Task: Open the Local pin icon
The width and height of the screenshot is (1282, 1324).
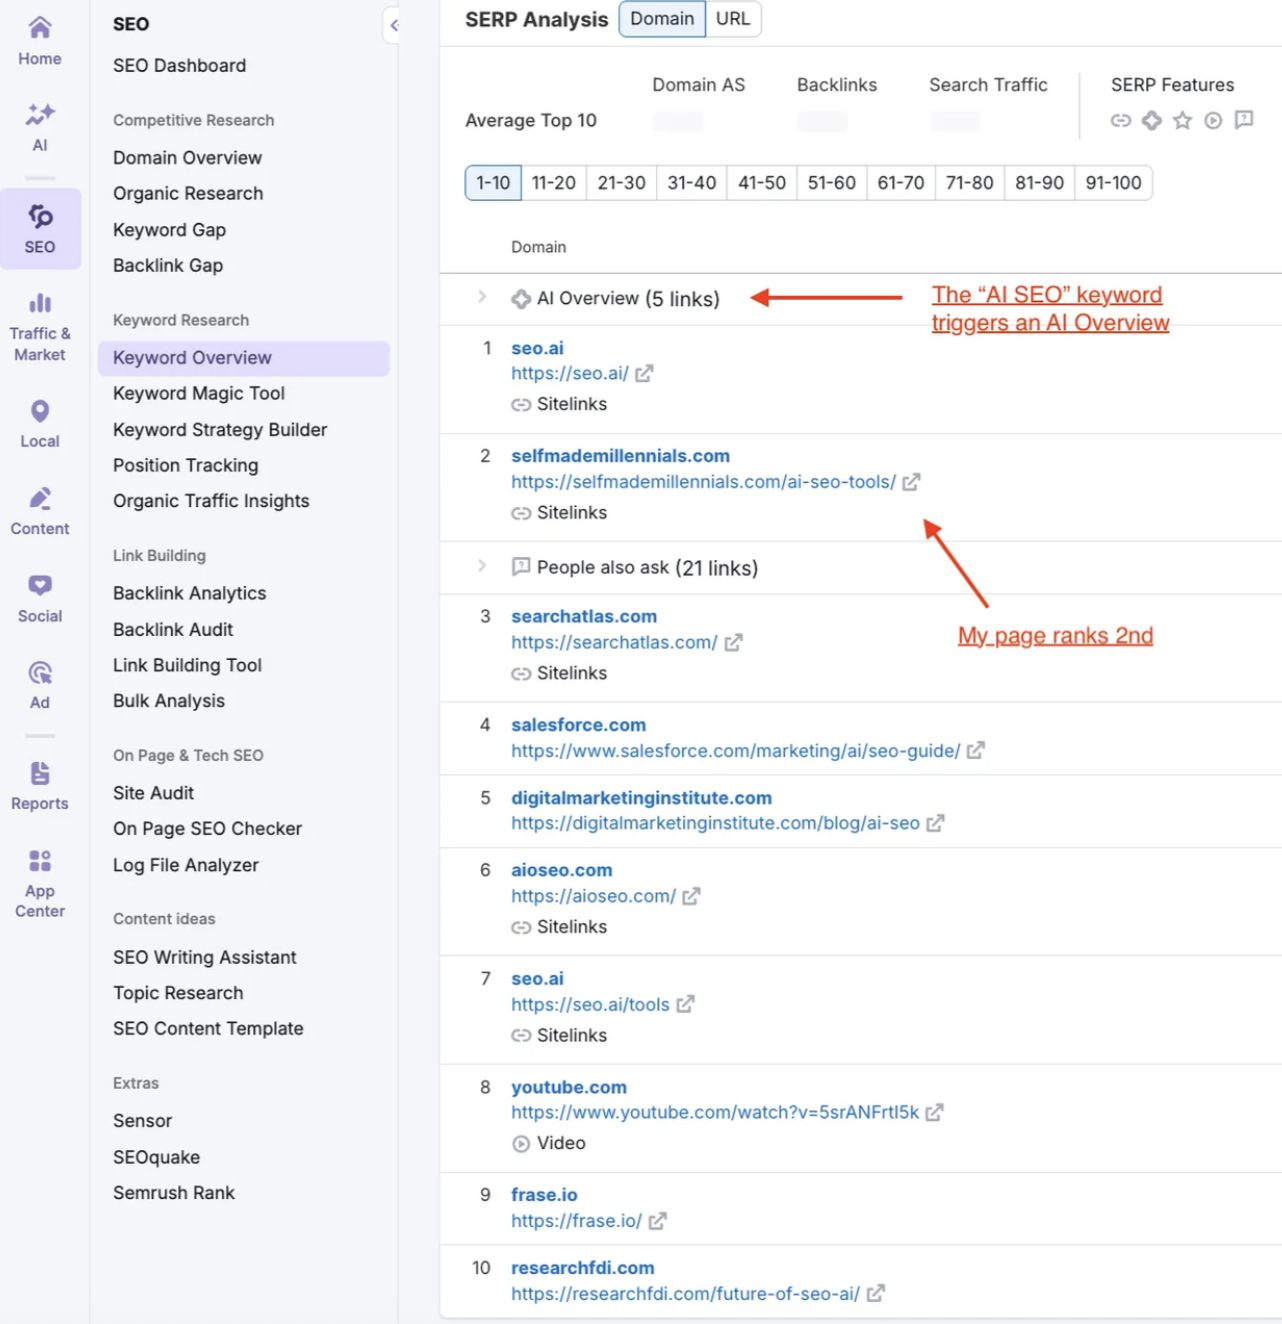Action: pyautogui.click(x=40, y=411)
